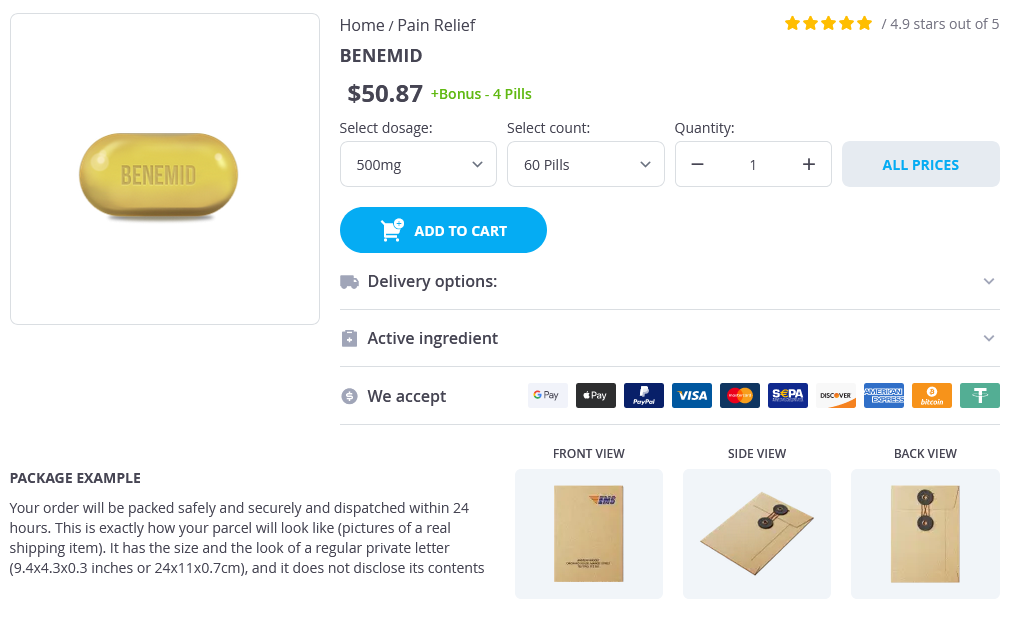Screen dimensions: 1015x618
Task: Expand the Active ingredient section
Action: tap(669, 339)
